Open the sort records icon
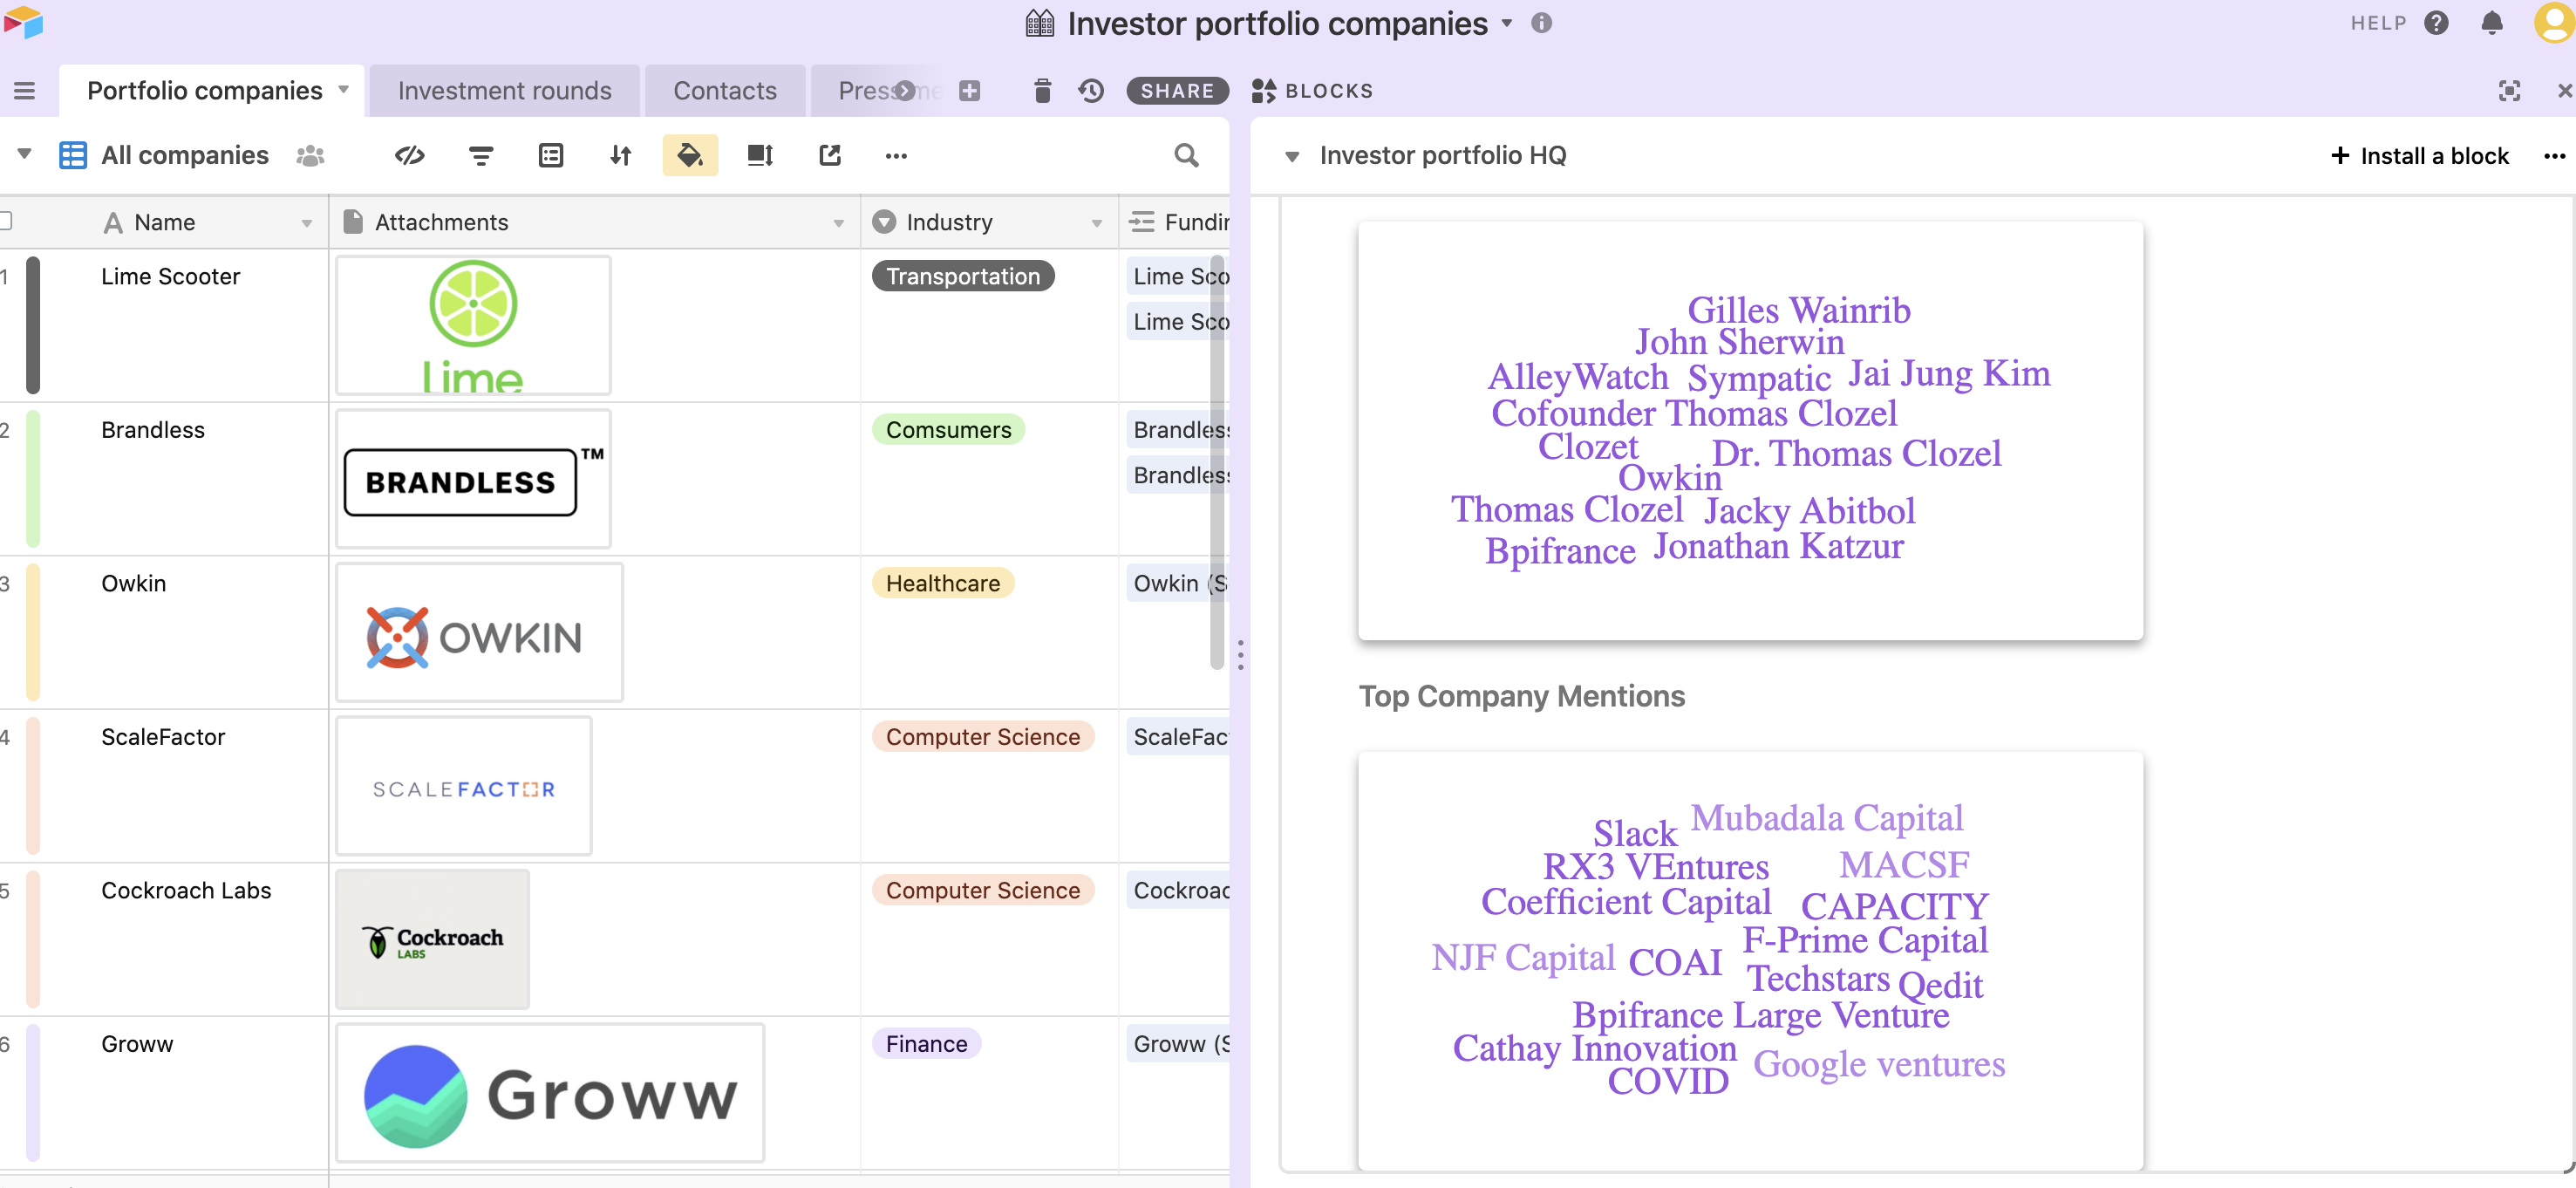The width and height of the screenshot is (2576, 1188). tap(621, 155)
